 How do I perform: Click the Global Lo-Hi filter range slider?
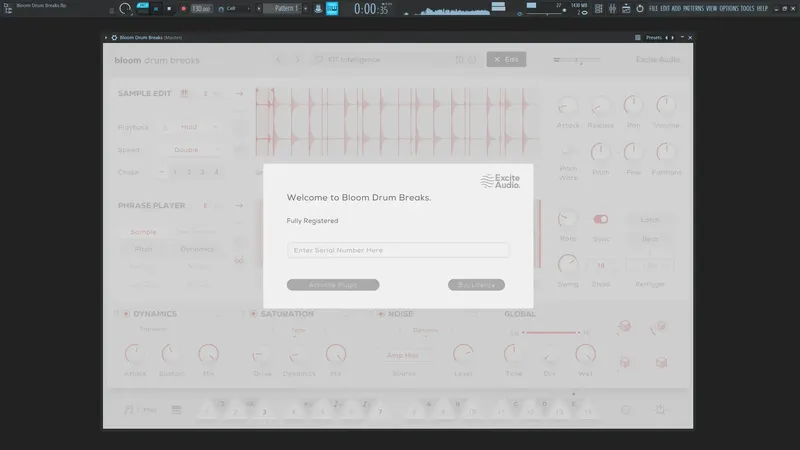[551, 333]
